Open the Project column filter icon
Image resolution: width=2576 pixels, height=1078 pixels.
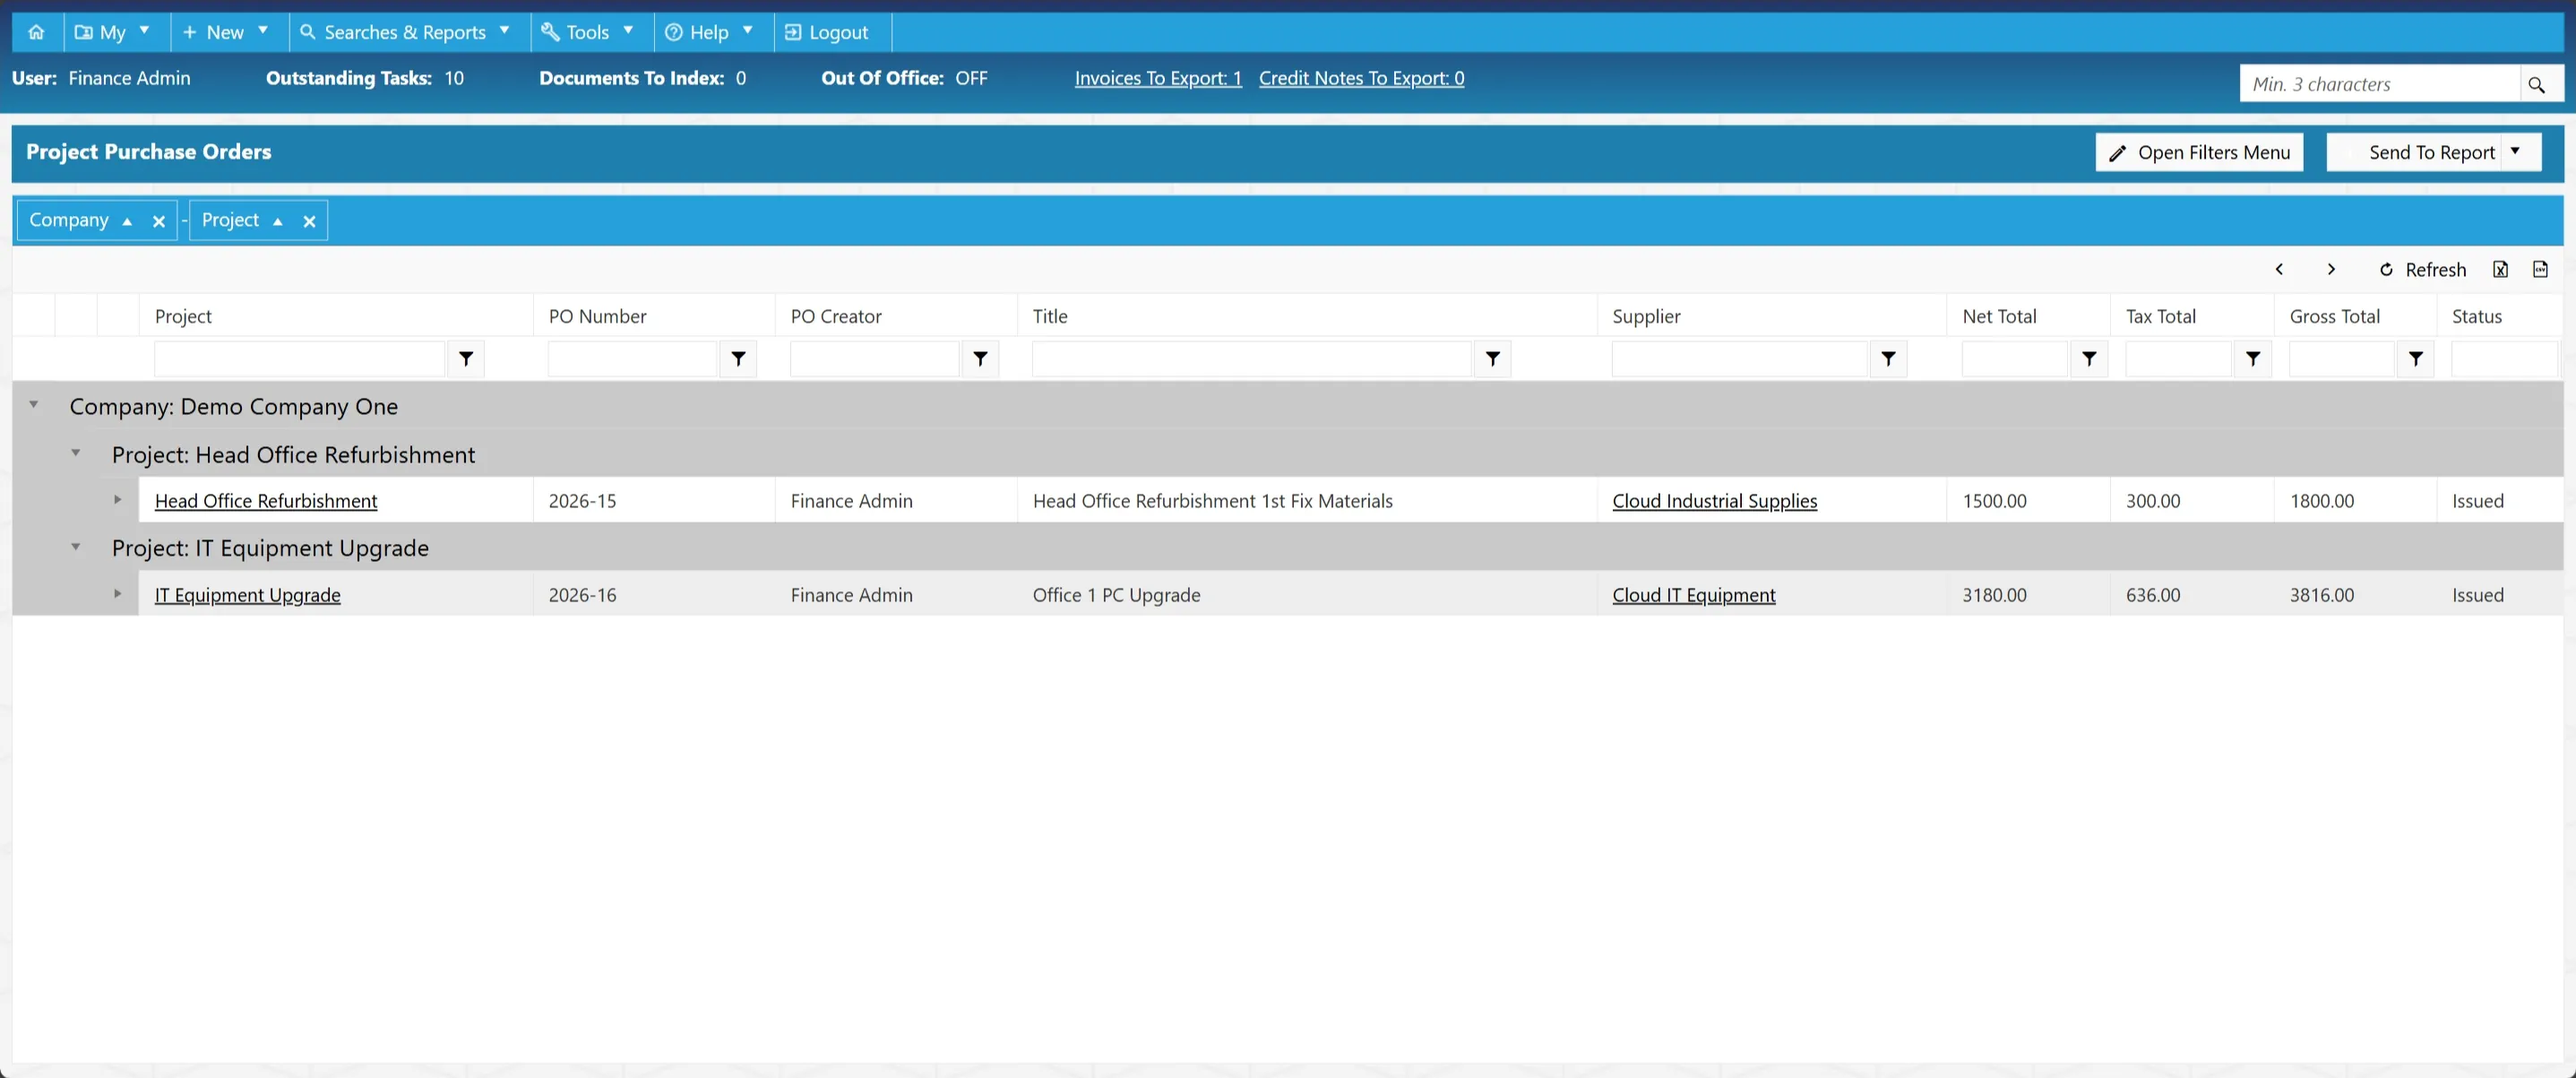466,359
